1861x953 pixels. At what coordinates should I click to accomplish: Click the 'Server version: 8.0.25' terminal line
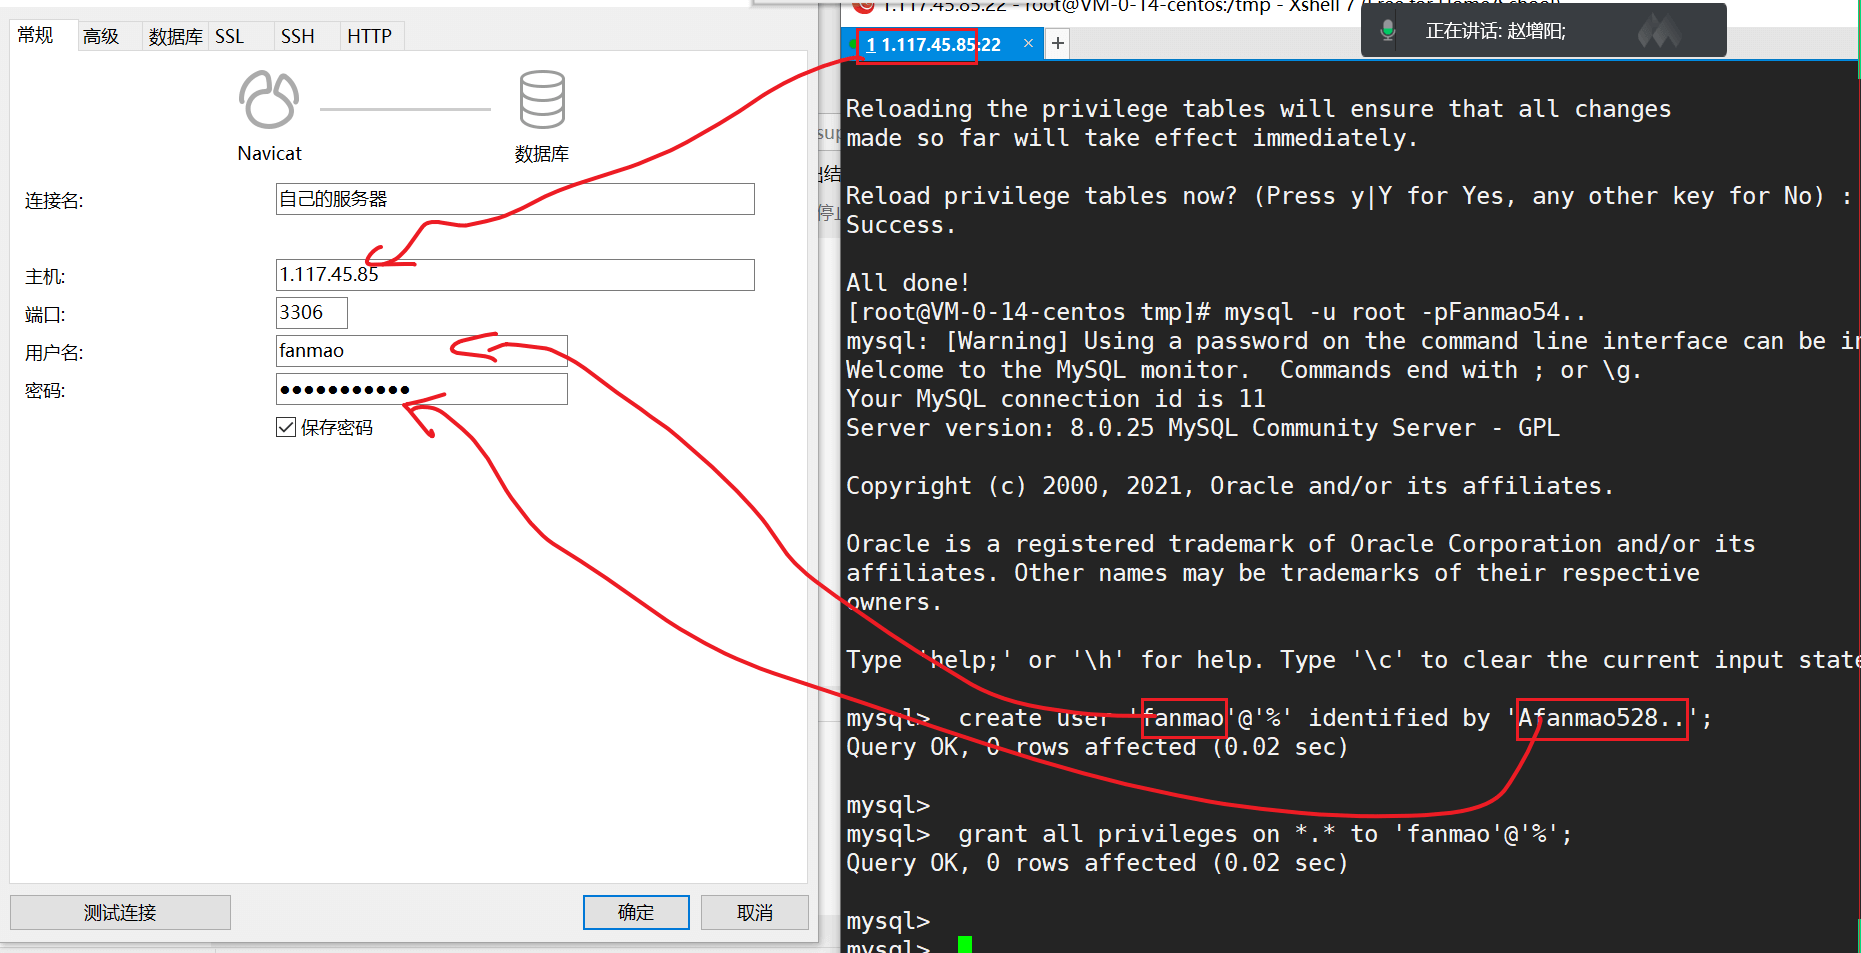tap(1203, 428)
